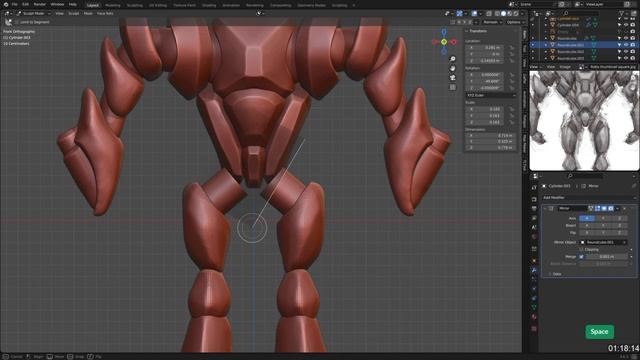Open Render properties tab icon
Image resolution: width=640 pixels, height=360 pixels.
point(534,199)
